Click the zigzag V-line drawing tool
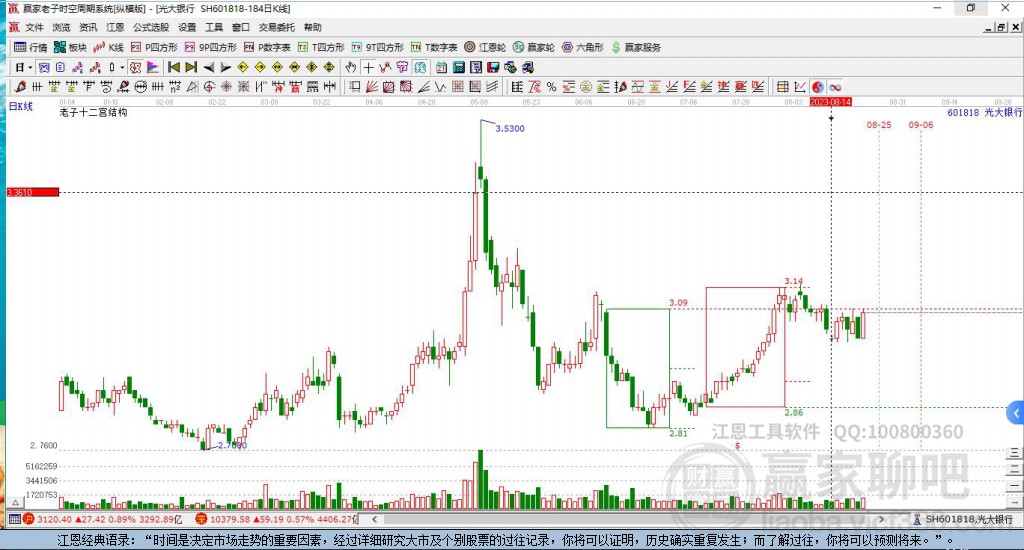Image resolution: width=1024 pixels, height=550 pixels. coord(441,86)
